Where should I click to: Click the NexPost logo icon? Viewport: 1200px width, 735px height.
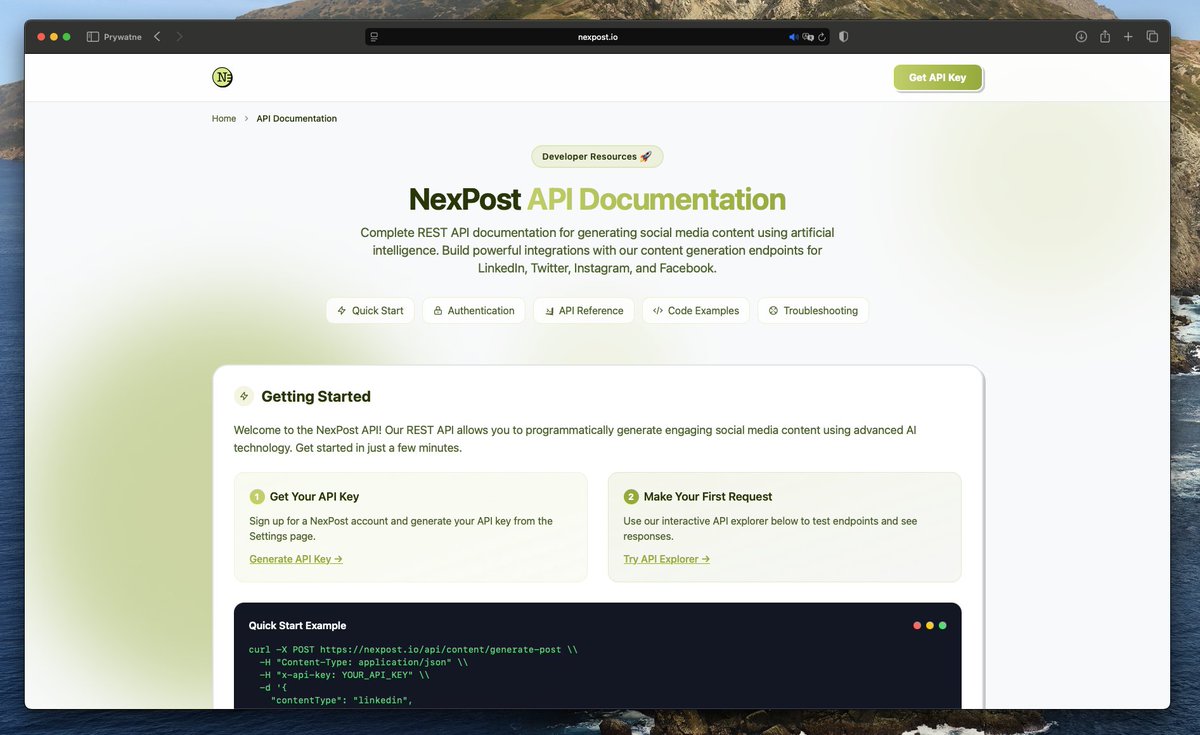click(x=222, y=77)
